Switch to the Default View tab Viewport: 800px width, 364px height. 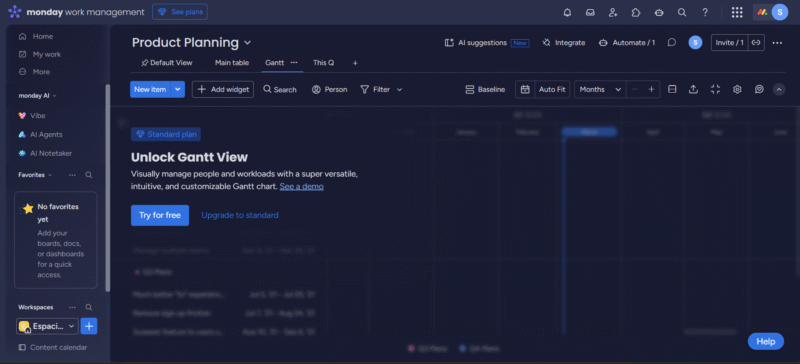(x=167, y=63)
